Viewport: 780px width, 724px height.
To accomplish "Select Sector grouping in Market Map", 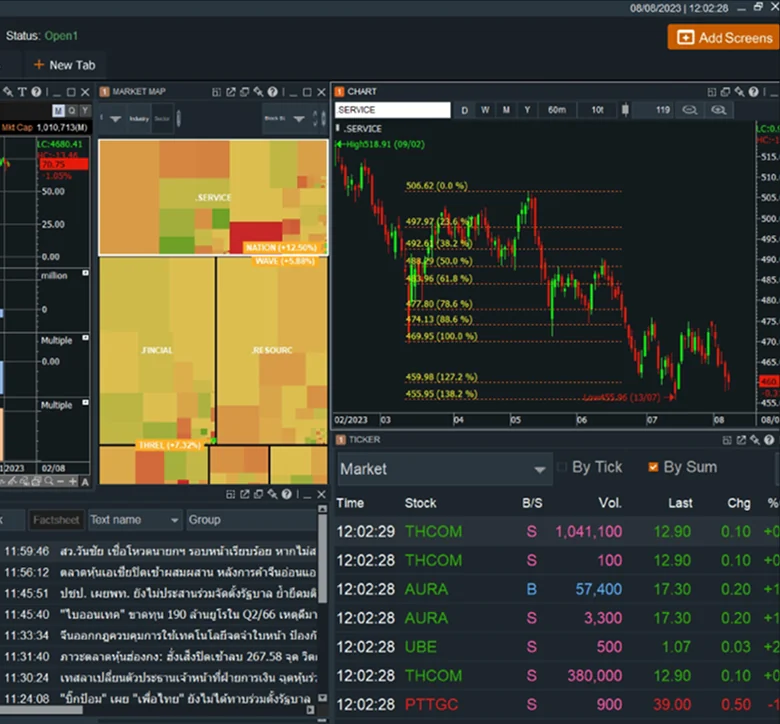I will [x=162, y=118].
